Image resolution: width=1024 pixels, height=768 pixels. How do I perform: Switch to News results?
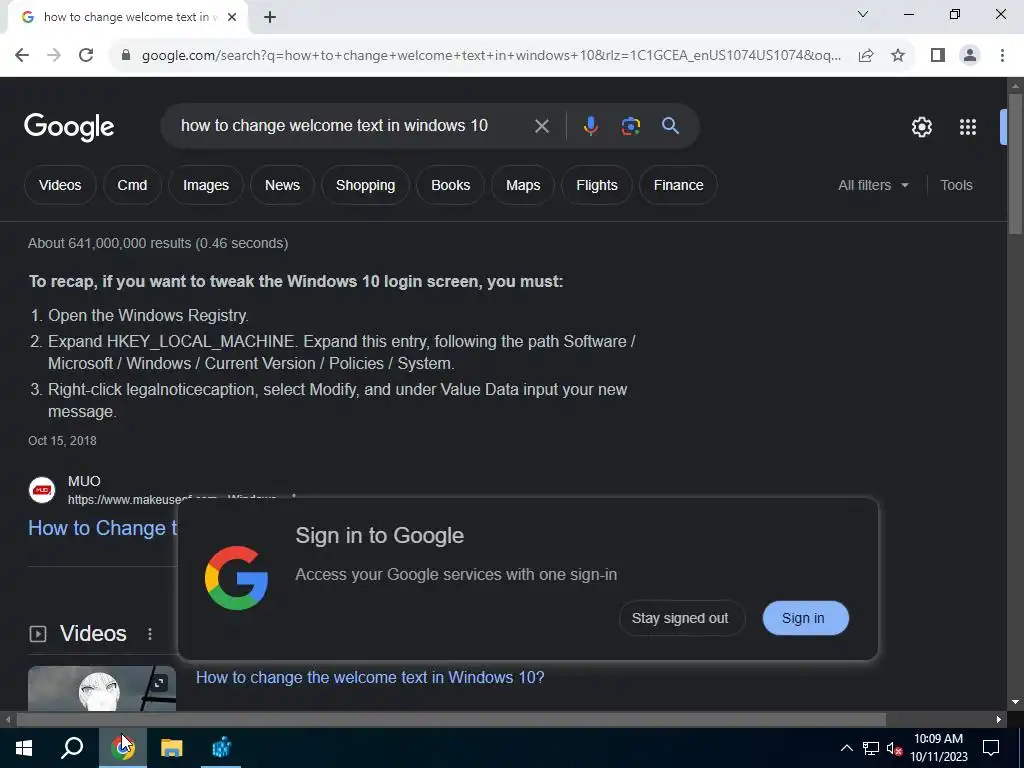tap(282, 185)
